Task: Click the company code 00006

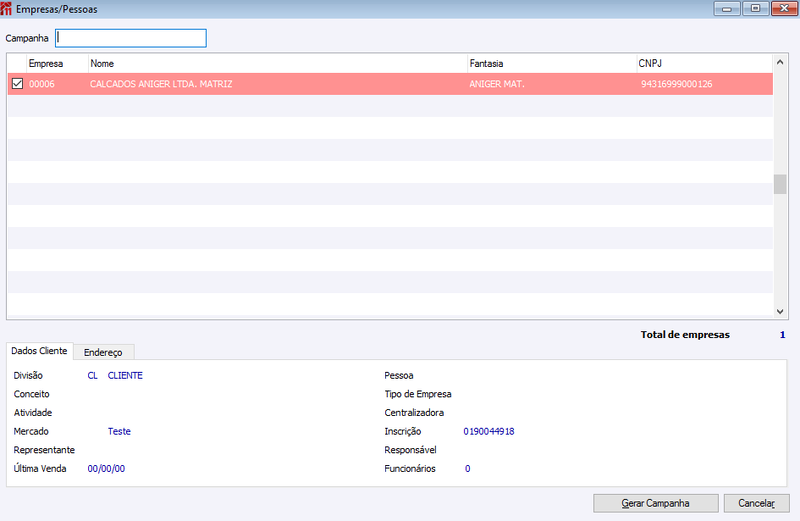Action: (x=42, y=84)
